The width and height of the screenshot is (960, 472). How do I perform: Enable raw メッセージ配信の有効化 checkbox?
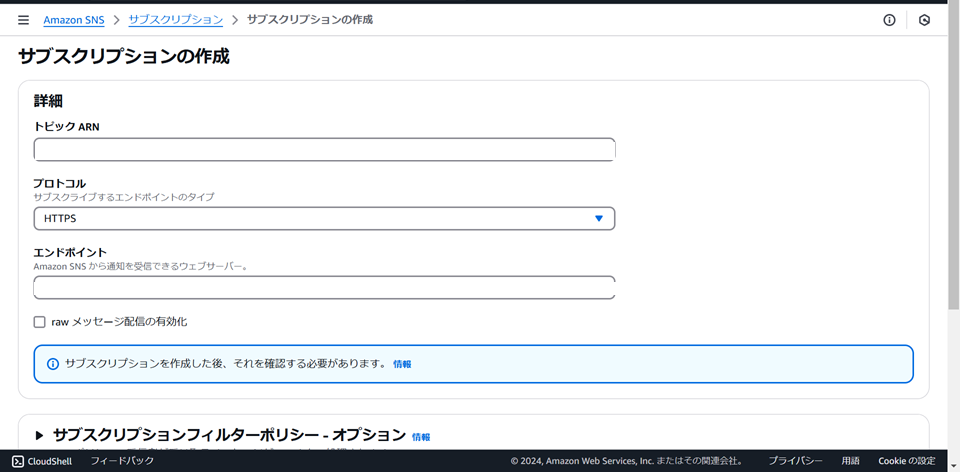[40, 322]
